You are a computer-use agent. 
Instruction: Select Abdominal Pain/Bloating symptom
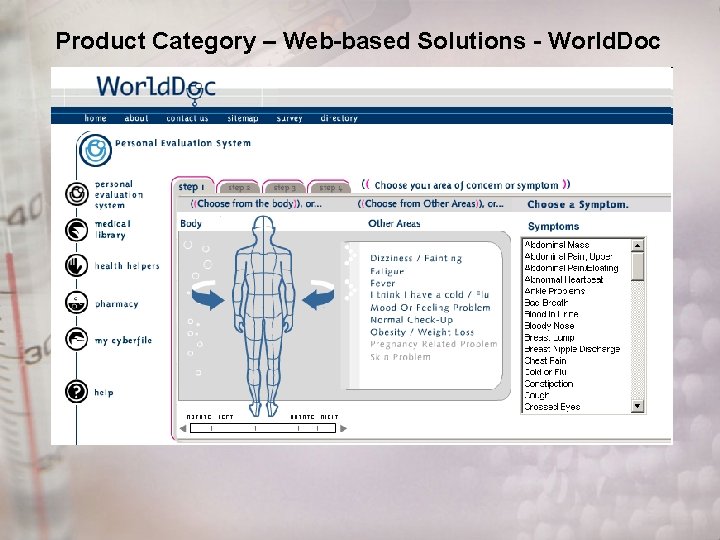coord(571,268)
